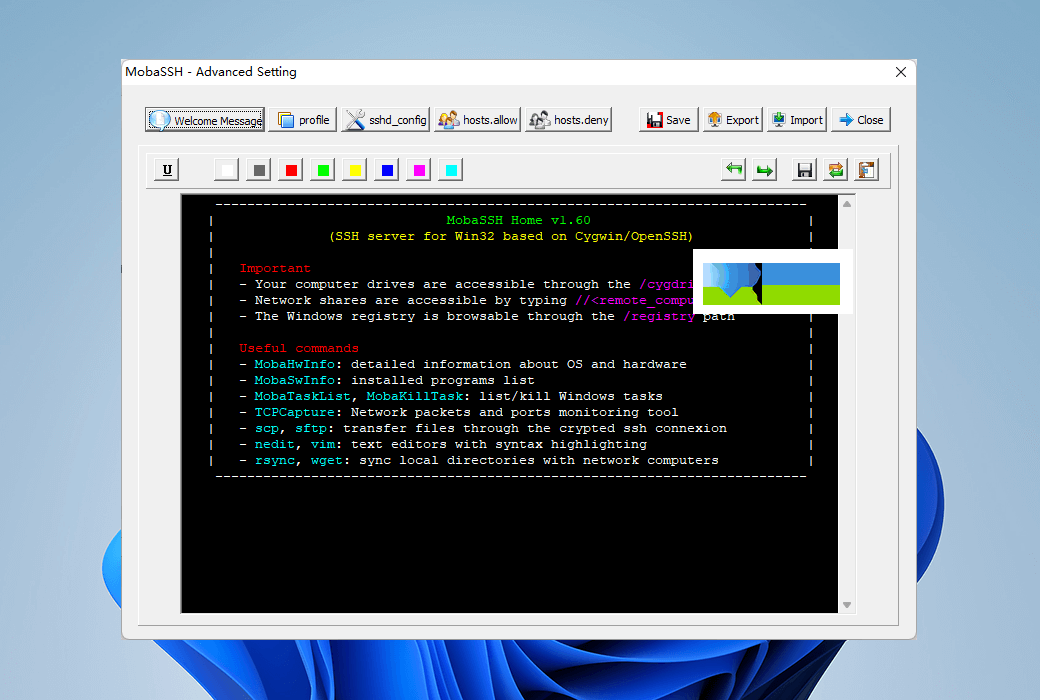The width and height of the screenshot is (1040, 700).
Task: Click the orange-green reload arrows icon
Action: click(835, 170)
